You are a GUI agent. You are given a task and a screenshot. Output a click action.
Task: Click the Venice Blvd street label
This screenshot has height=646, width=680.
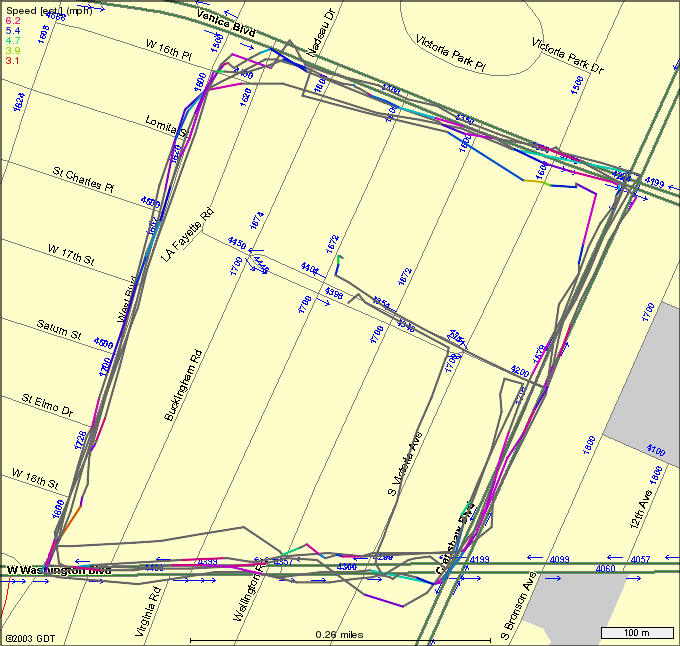(x=226, y=23)
